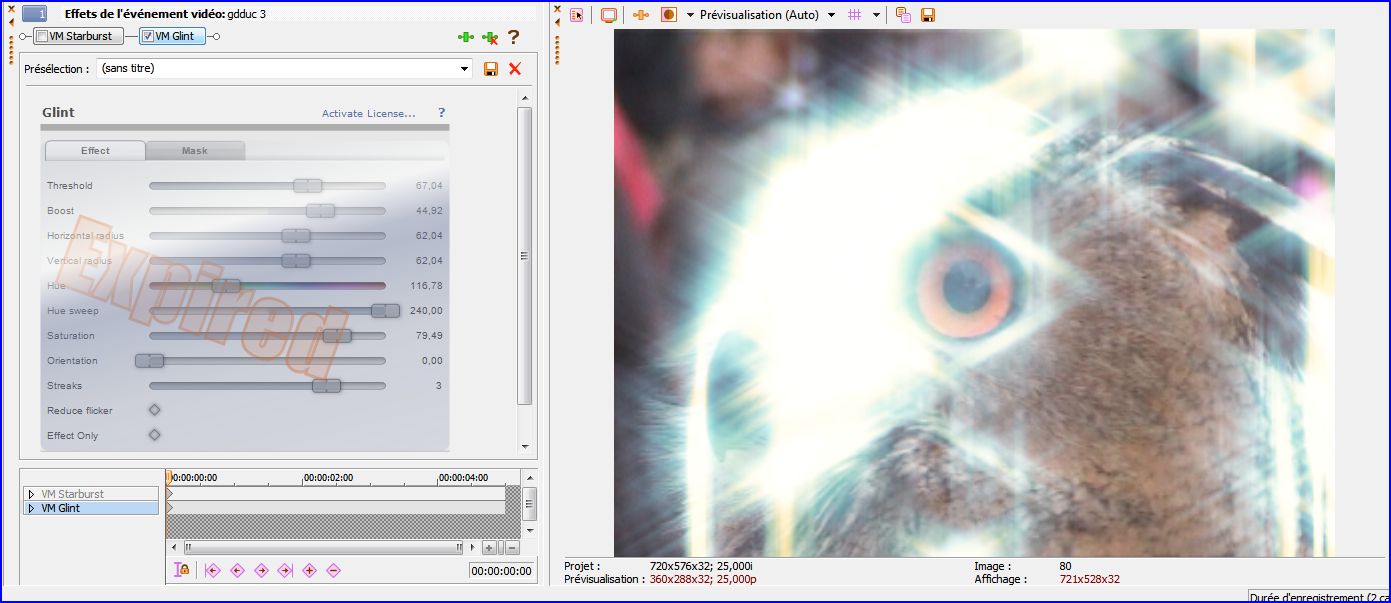Click the keyframe timecode field
The height and width of the screenshot is (603, 1391).
coord(501,571)
